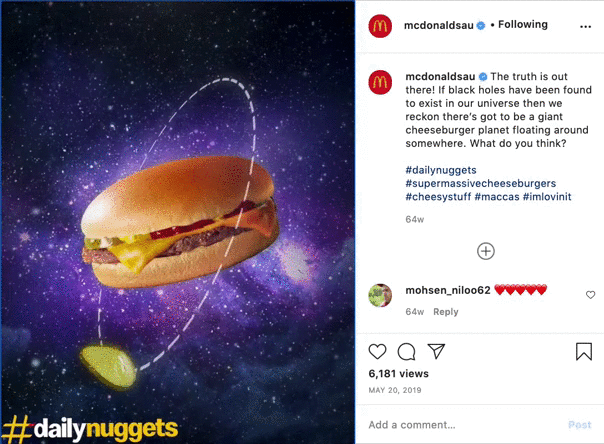Open the #supermassivecheeseburgers hashtag
Screen dimensions: 604x444
480,183
